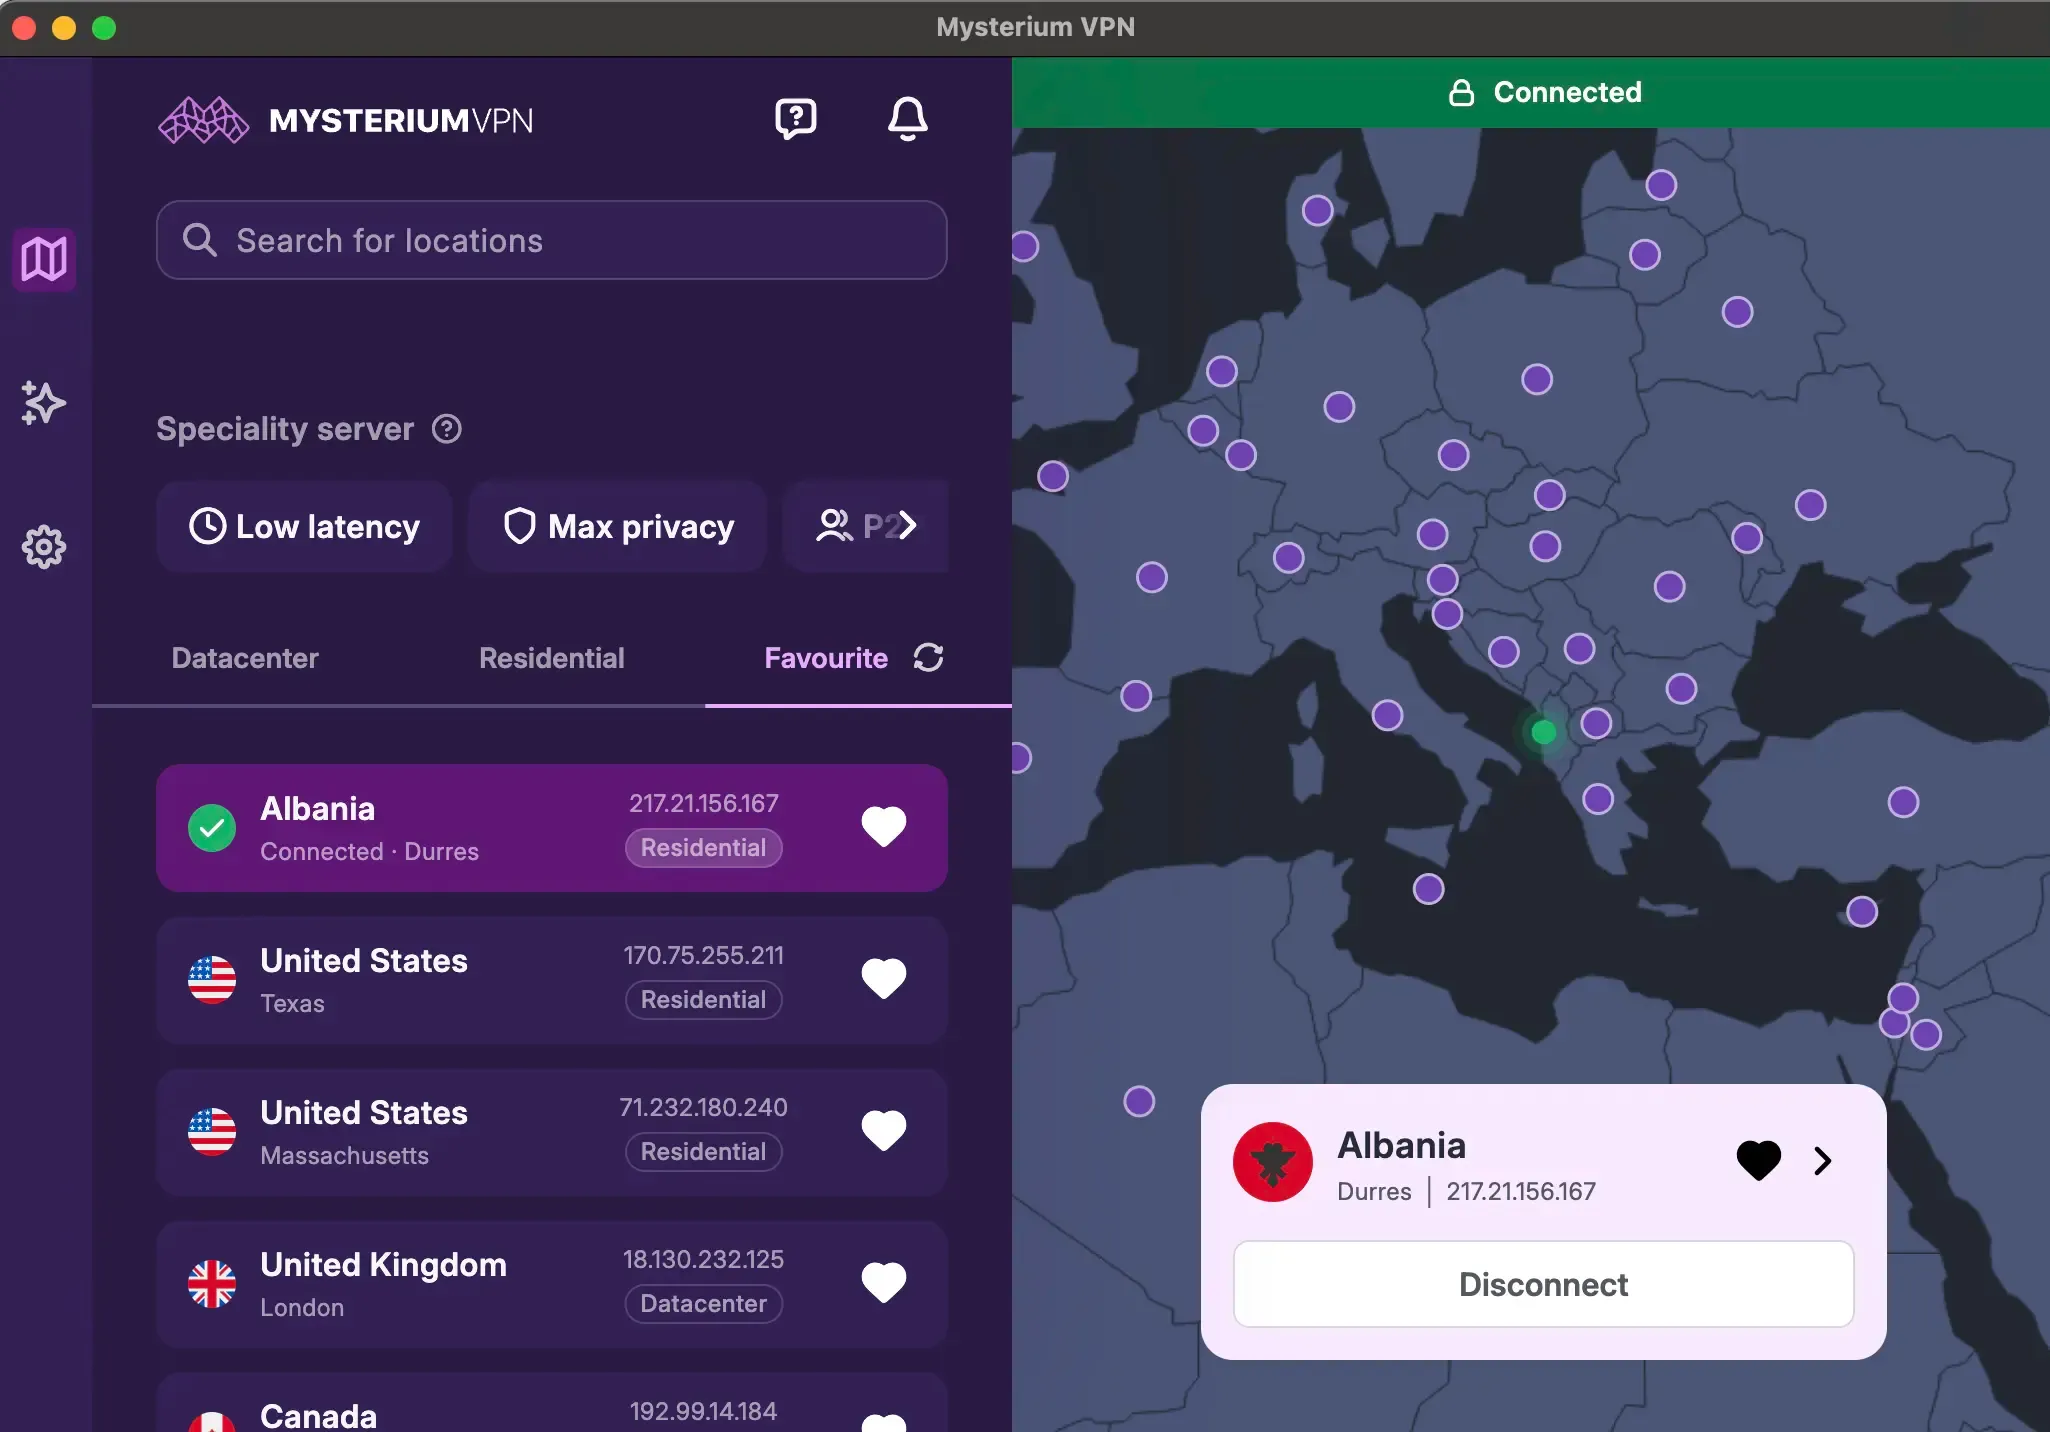This screenshot has height=1432, width=2050.
Task: Open the sparkle features sidebar icon
Action: [x=44, y=403]
